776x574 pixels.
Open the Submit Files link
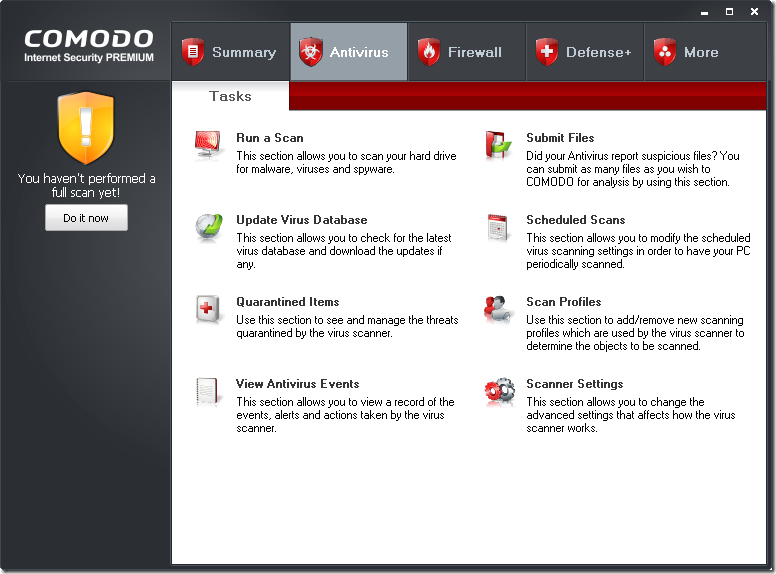tap(560, 138)
